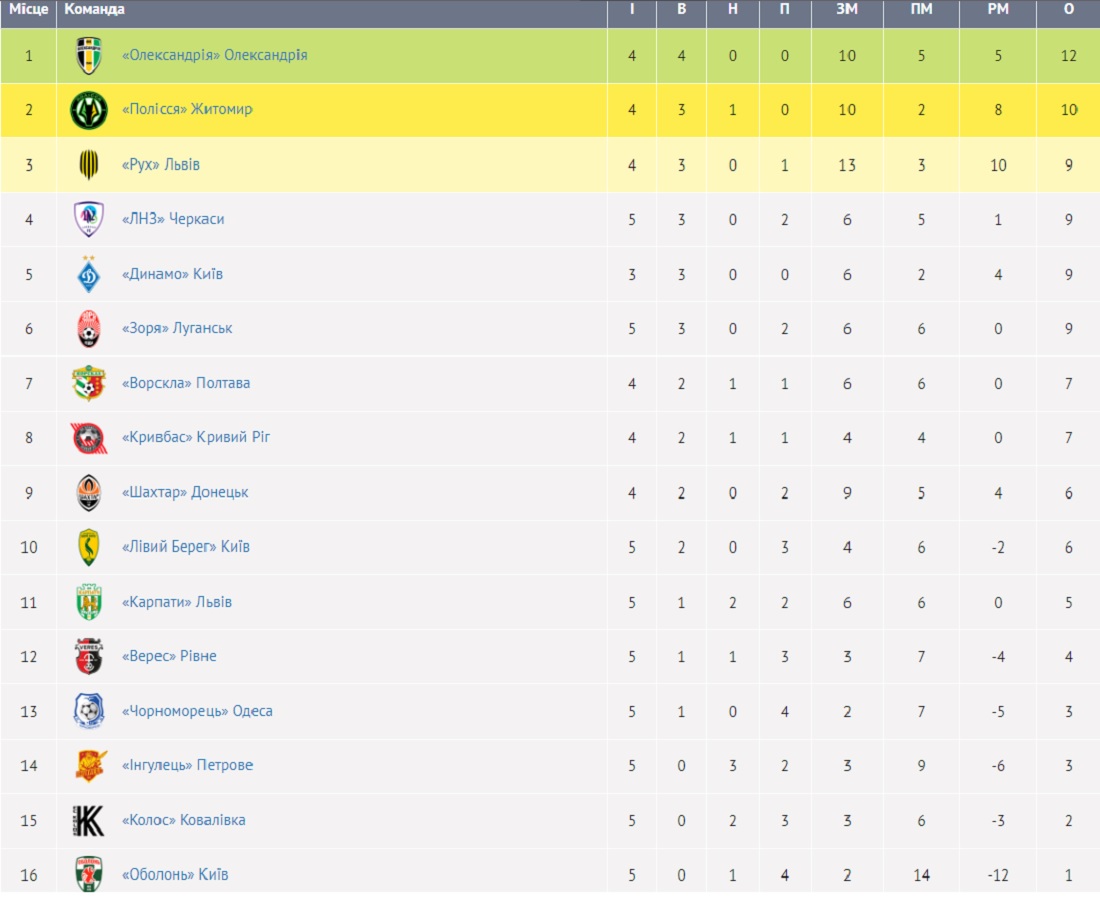The image size is (1100, 901).
Task: Click the Dynamo Kyiv diamond logo
Action: click(88, 274)
